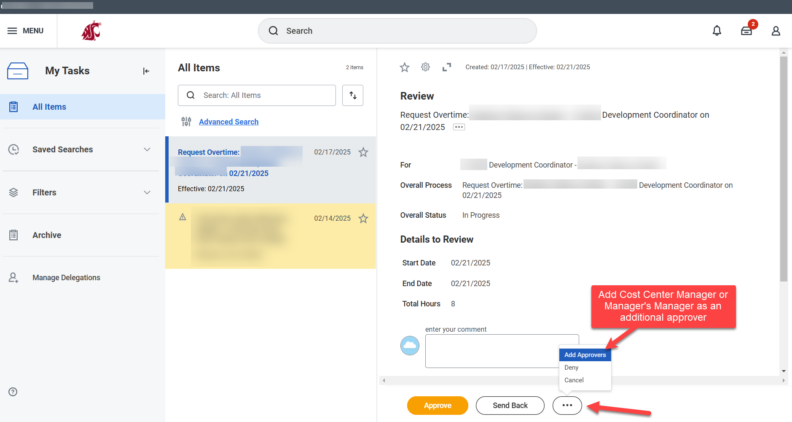Viewport: 792px width, 422px height.
Task: Choose Deny in the popup menu
Action: pos(571,367)
